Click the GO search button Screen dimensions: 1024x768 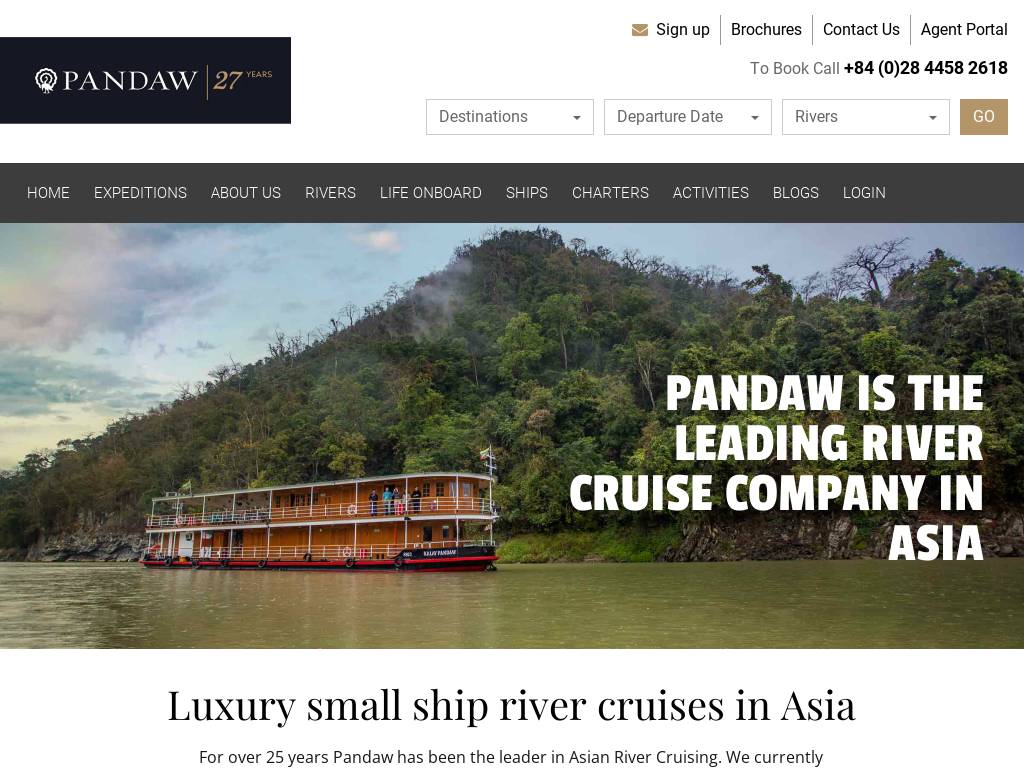[984, 117]
